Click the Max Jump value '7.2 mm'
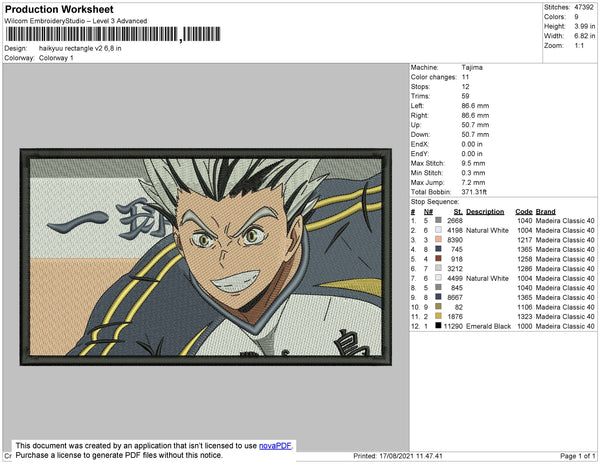Image resolution: width=600 pixels, height=464 pixels. (473, 182)
